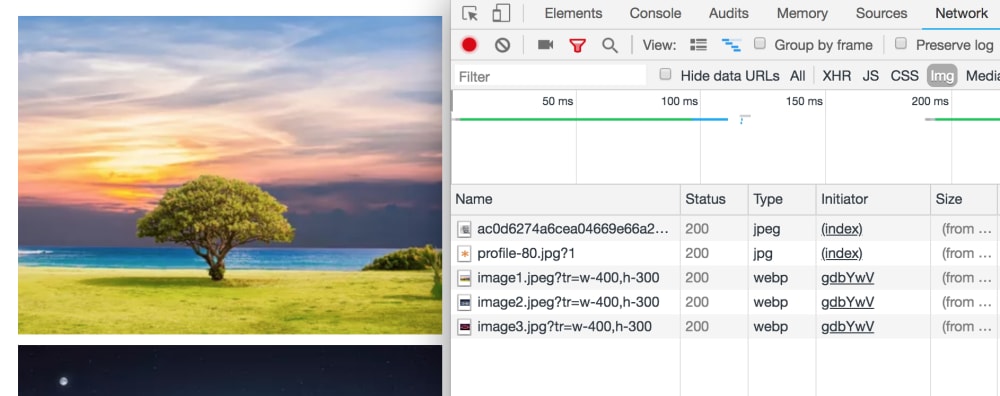Screen dimensions: 1000x396
Task: Stop recording network log red button
Action: pyautogui.click(x=469, y=45)
